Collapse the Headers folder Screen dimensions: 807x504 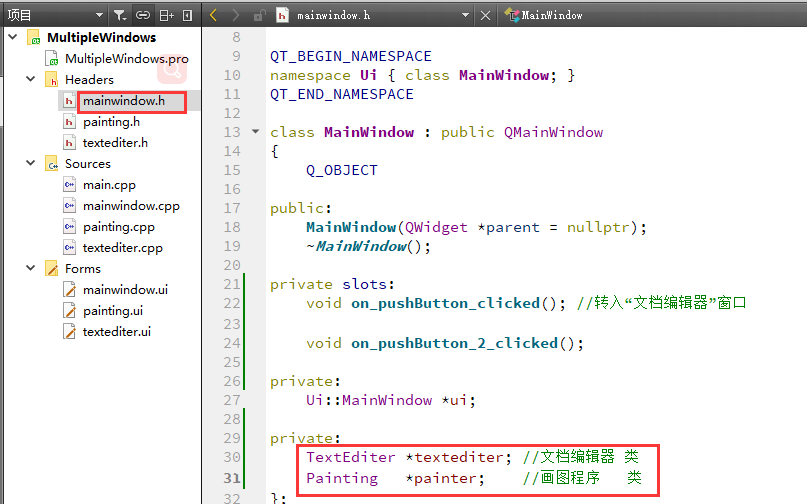[31, 79]
